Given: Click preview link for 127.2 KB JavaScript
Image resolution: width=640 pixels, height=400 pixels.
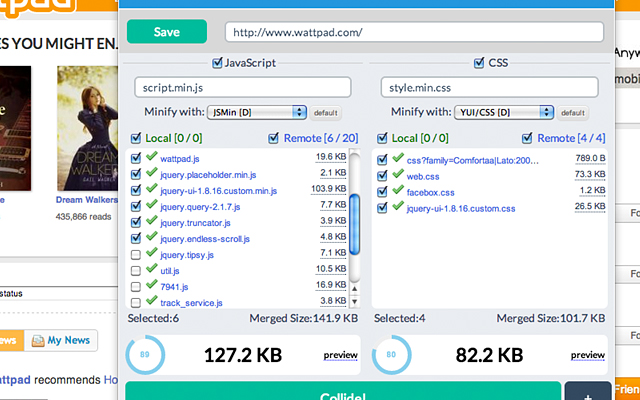Looking at the screenshot, I should (x=340, y=356).
